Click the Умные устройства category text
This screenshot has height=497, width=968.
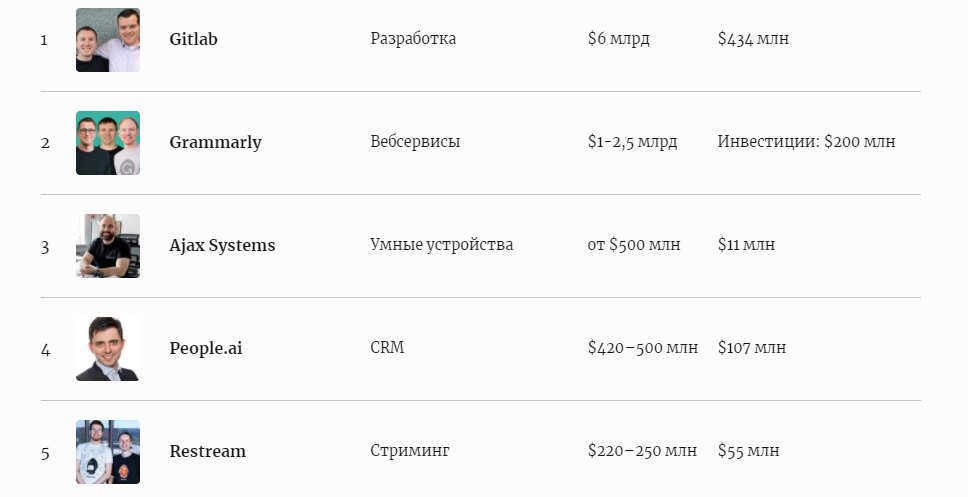tap(441, 245)
